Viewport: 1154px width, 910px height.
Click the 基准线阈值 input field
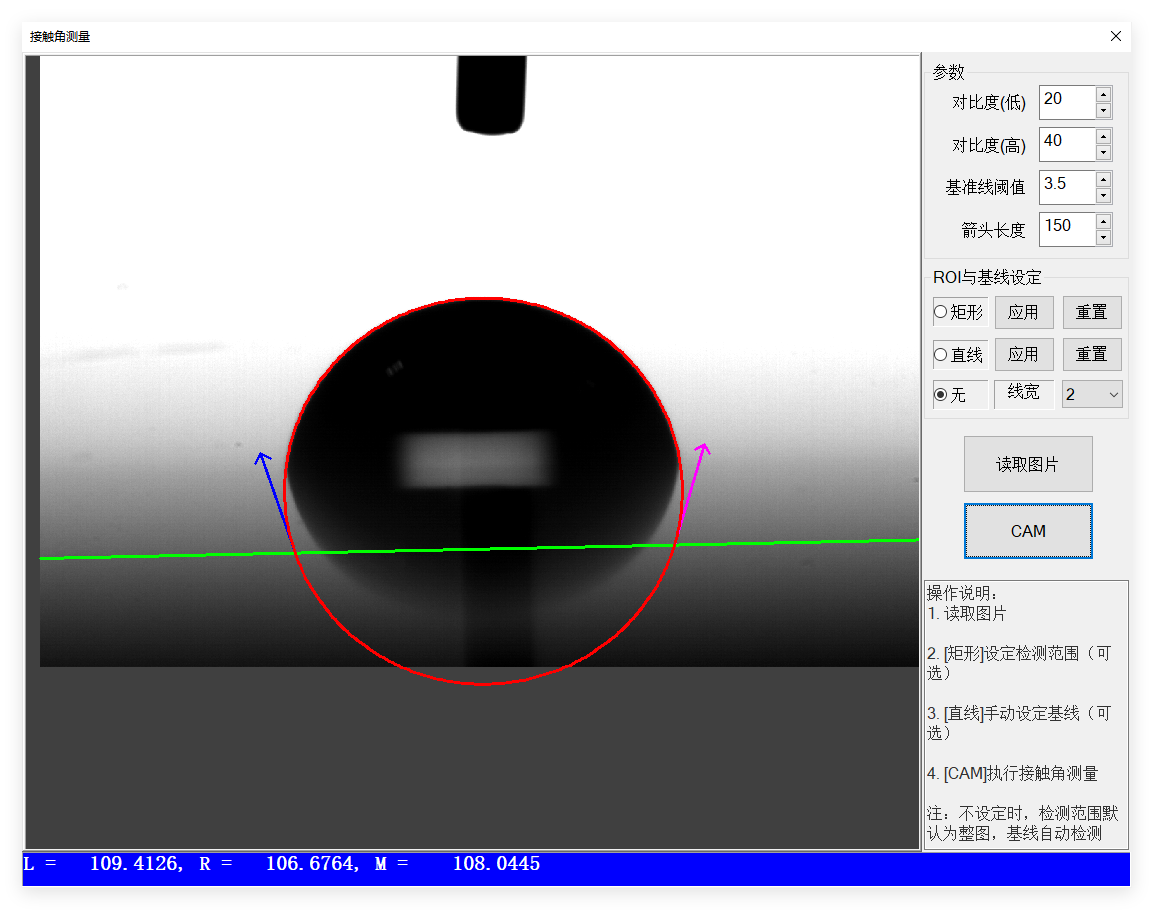click(x=1066, y=186)
